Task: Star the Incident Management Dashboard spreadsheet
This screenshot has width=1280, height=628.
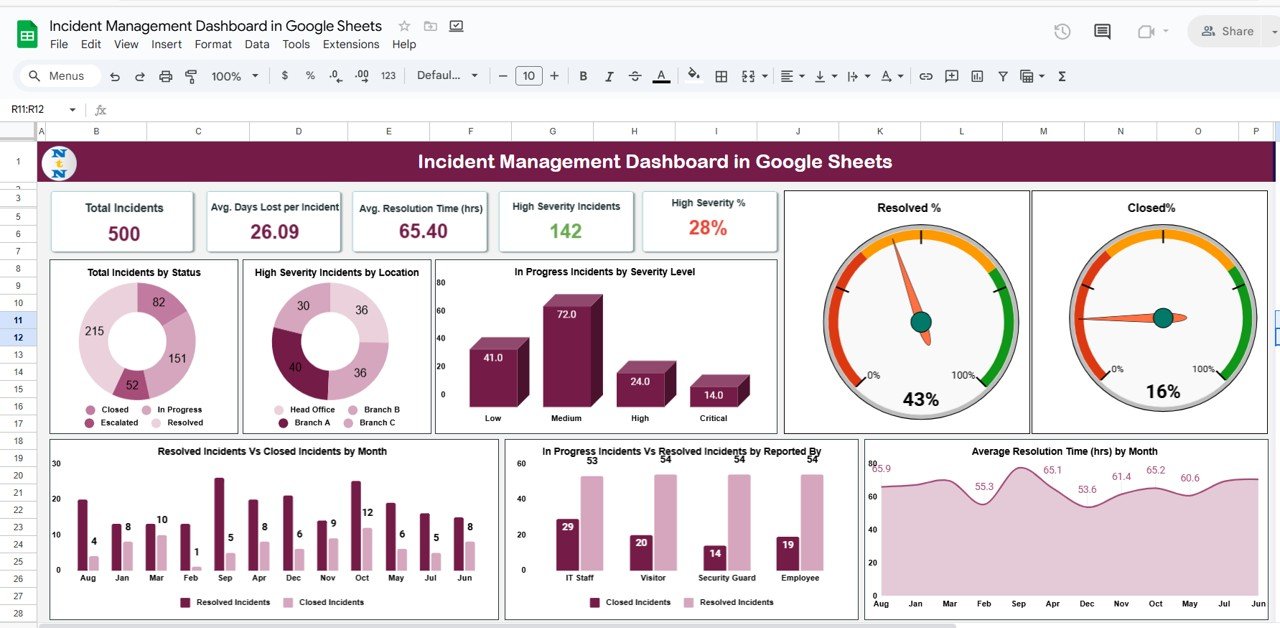Action: 403,25
